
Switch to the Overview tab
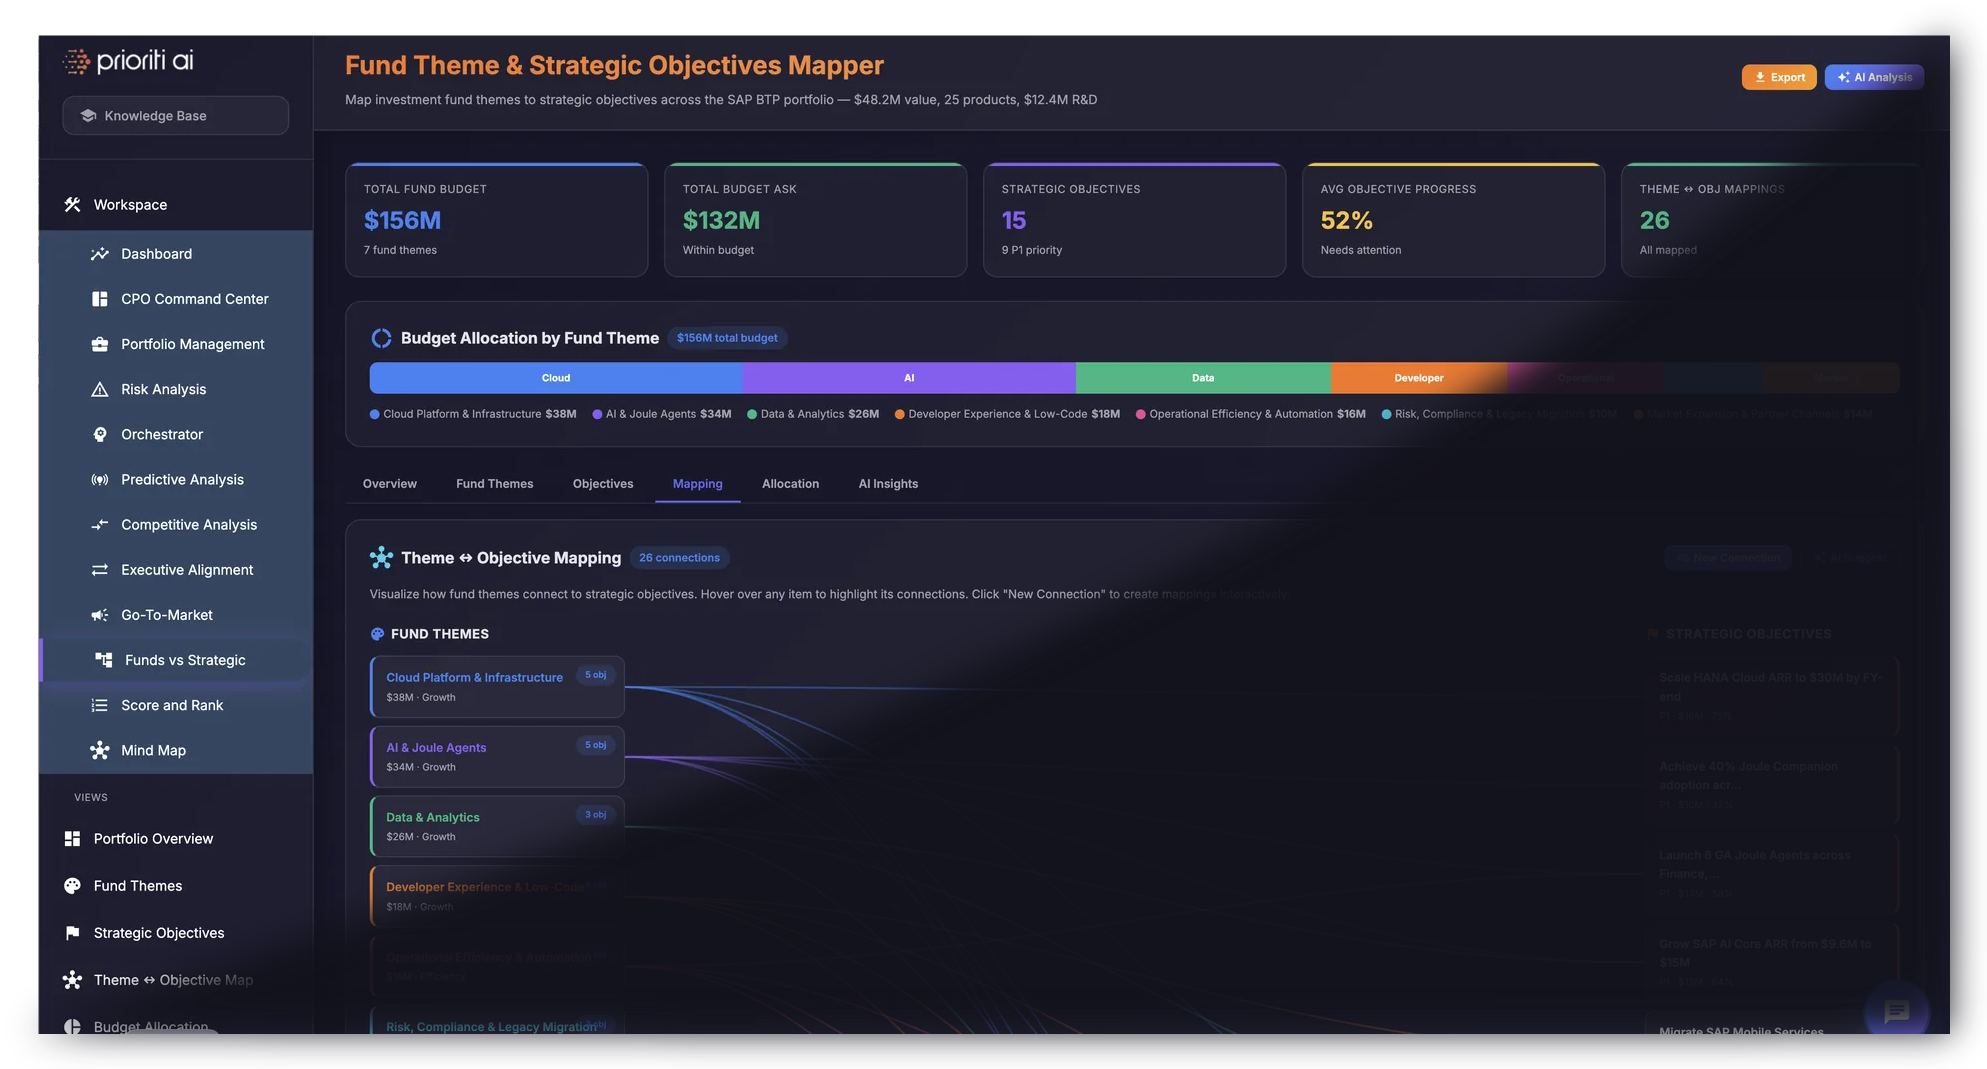tap(389, 484)
